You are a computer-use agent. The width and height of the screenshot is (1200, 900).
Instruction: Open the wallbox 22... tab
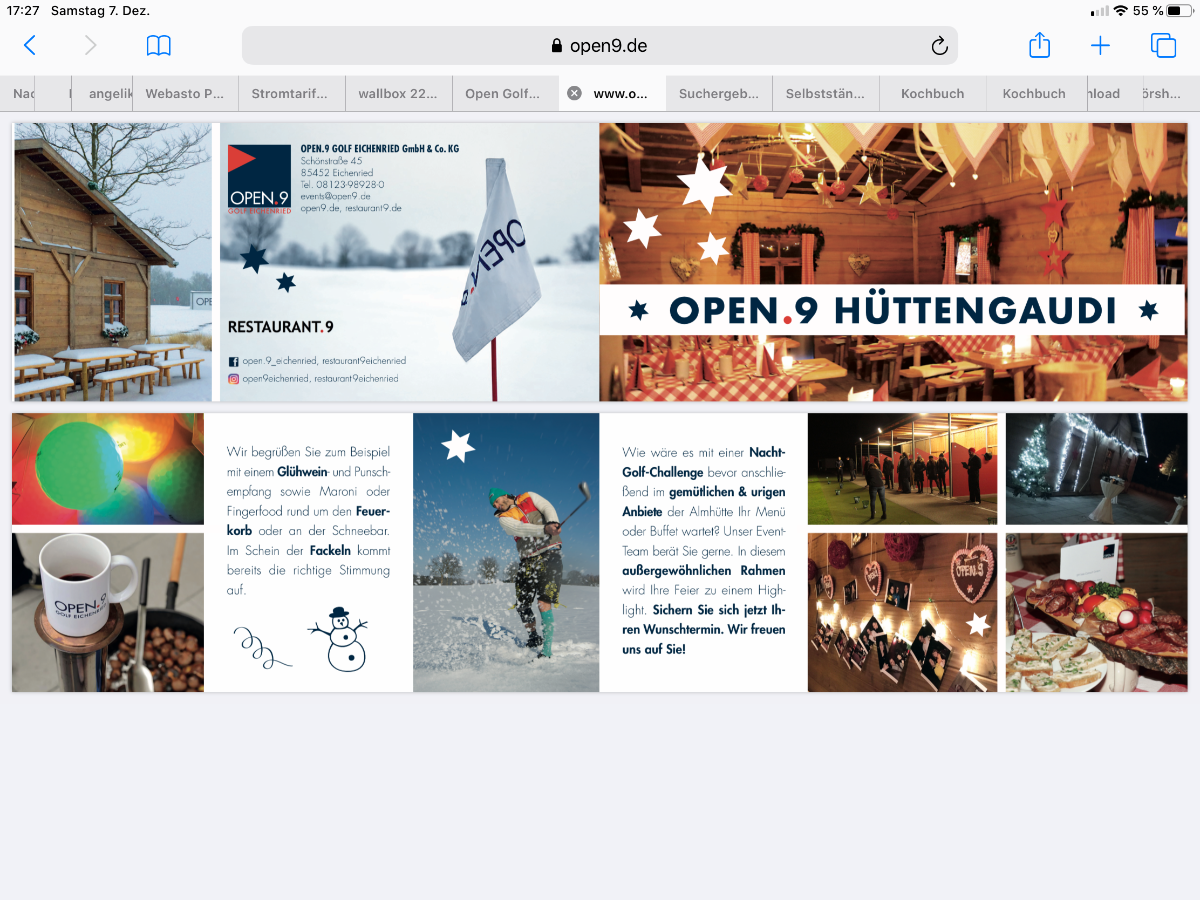click(x=398, y=93)
